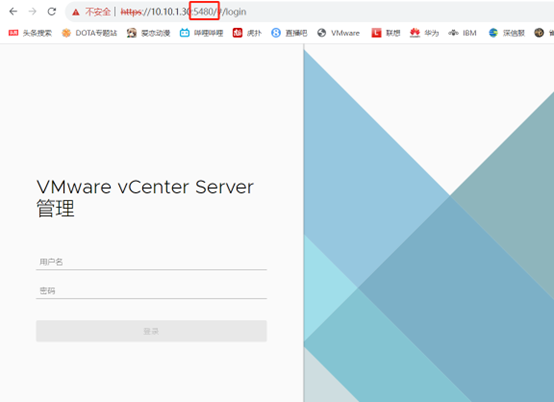Image resolution: width=554 pixels, height=402 pixels.
Task: Open the 华为 bookmark
Action: pos(424,33)
